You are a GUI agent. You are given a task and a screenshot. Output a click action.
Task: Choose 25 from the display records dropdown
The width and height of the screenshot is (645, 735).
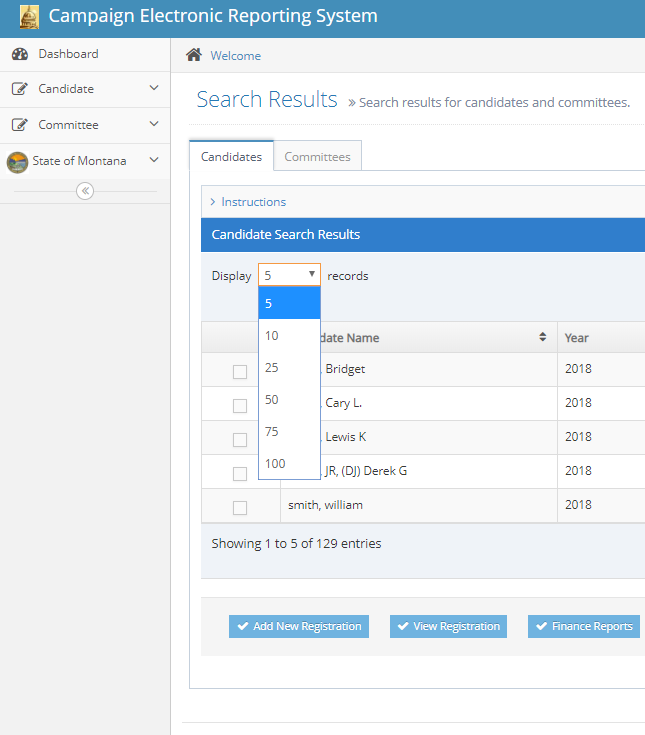[x=272, y=368]
